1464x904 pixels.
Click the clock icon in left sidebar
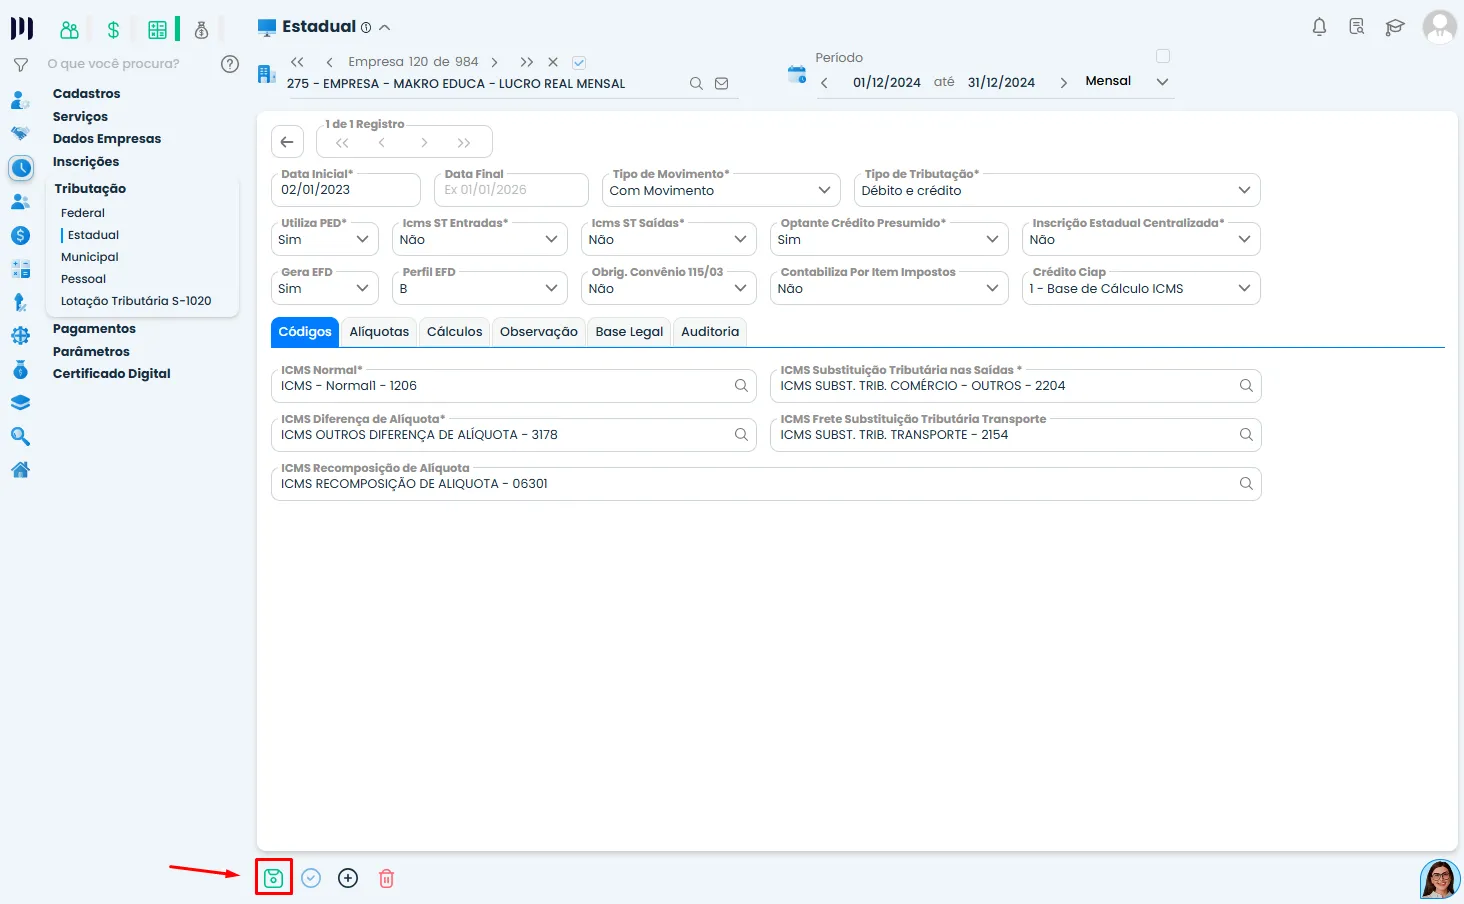tap(21, 167)
